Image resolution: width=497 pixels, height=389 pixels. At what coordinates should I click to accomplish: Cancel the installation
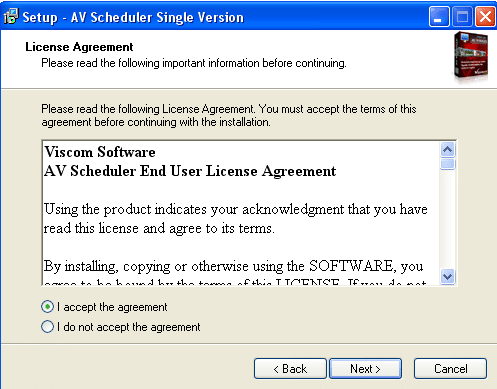pyautogui.click(x=450, y=369)
